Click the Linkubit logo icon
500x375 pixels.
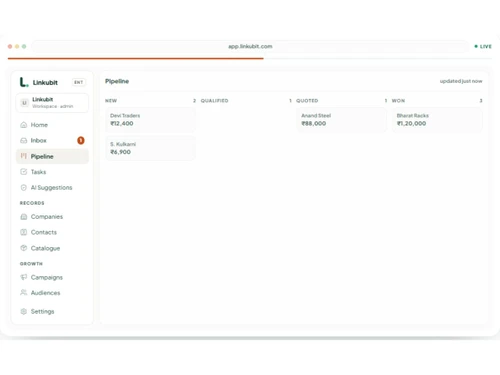tap(24, 82)
